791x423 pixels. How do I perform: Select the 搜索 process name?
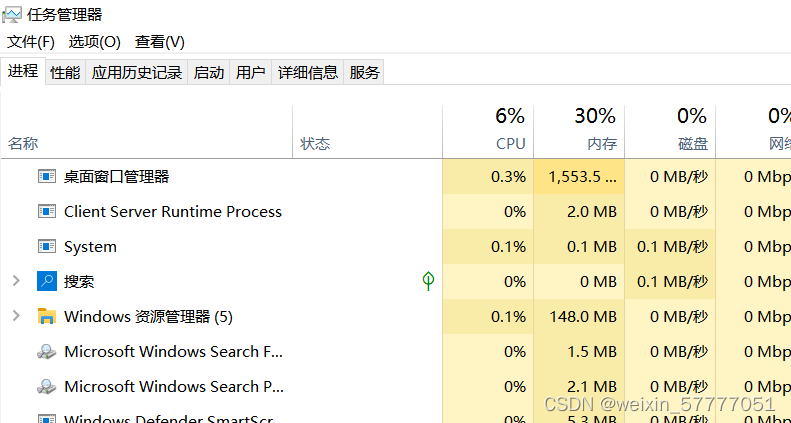click(x=79, y=281)
